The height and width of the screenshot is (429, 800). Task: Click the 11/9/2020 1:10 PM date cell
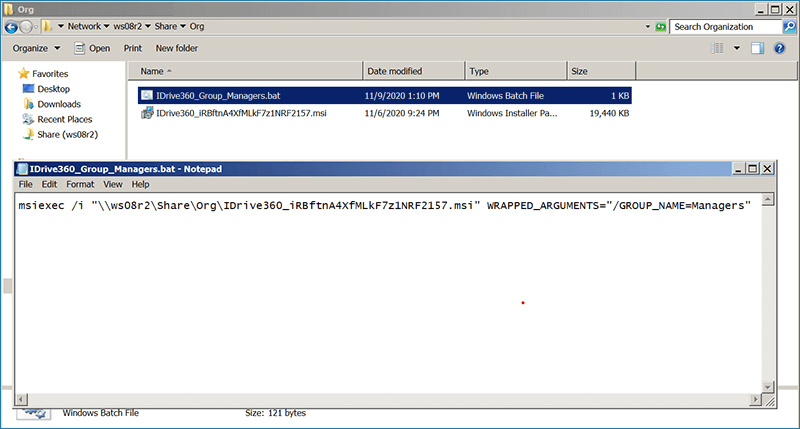click(x=402, y=95)
